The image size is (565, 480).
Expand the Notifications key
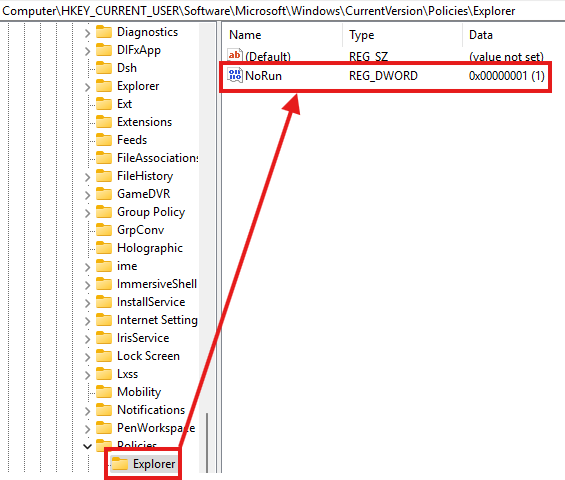87,410
